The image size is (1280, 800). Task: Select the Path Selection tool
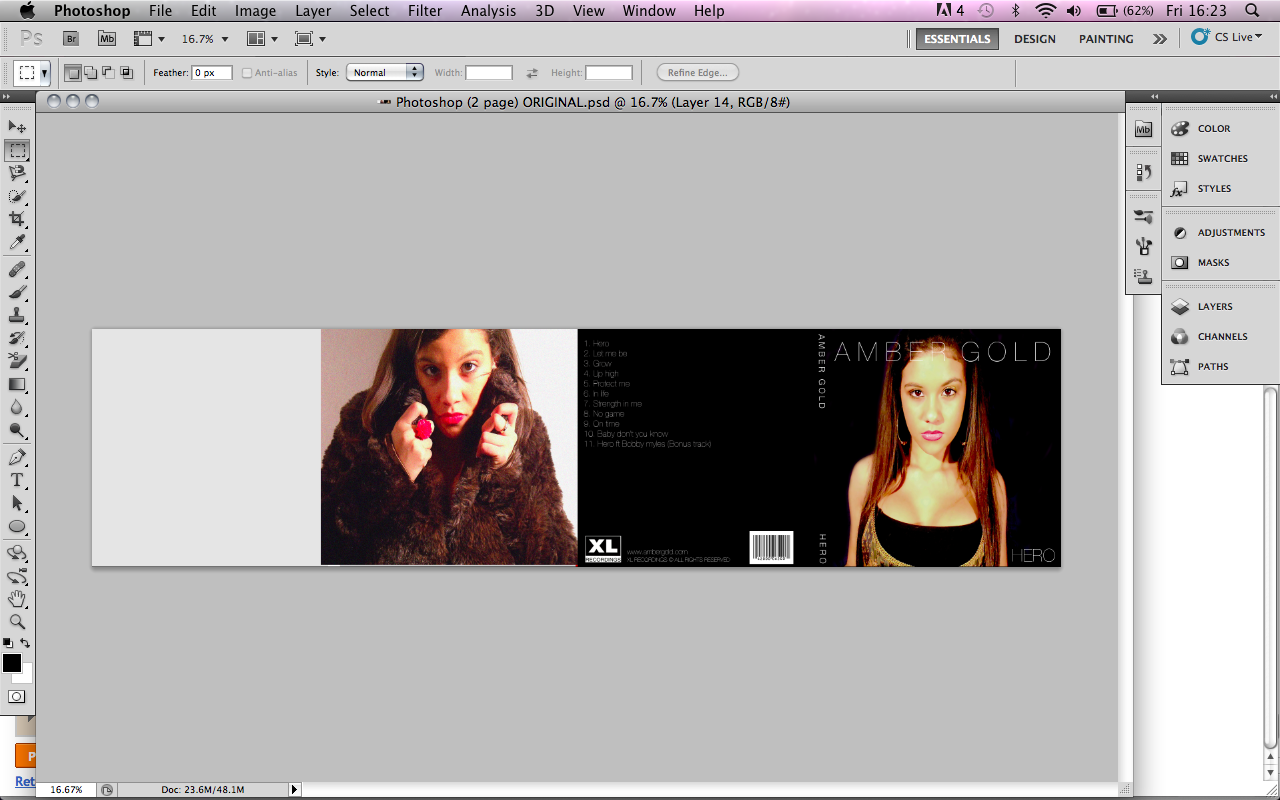(17, 503)
